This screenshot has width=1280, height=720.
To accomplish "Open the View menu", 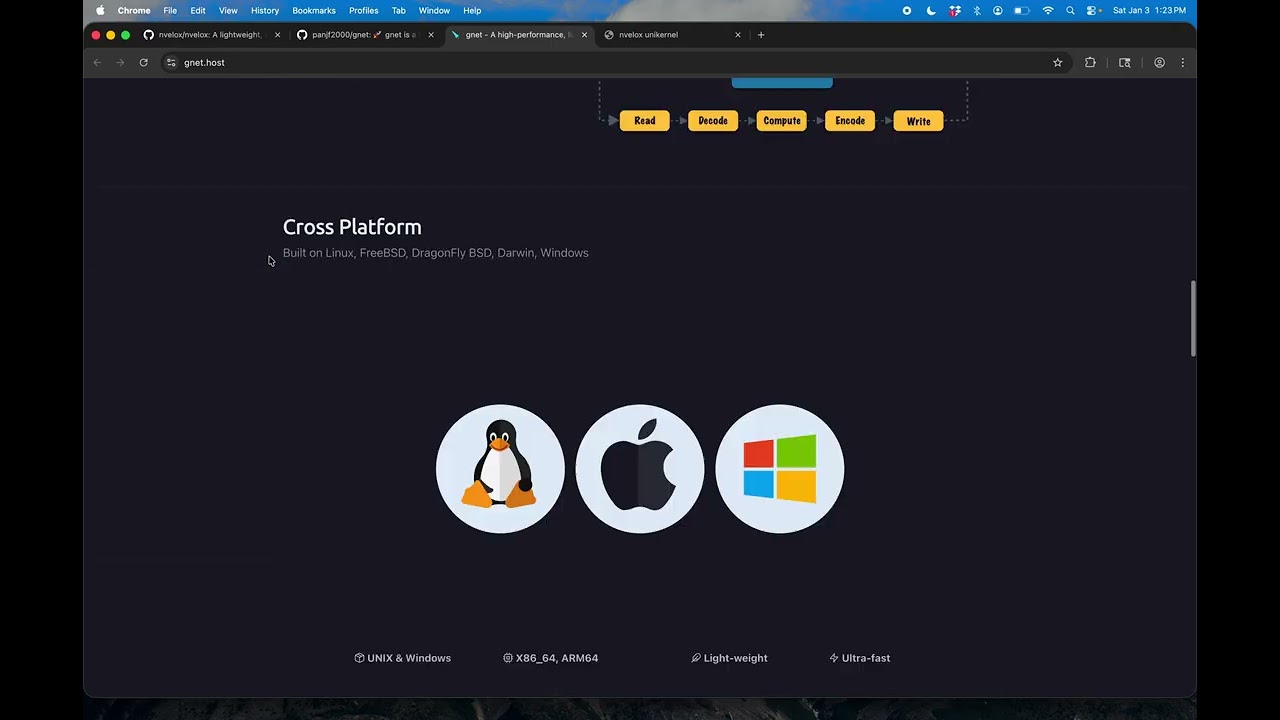I will click(x=228, y=10).
